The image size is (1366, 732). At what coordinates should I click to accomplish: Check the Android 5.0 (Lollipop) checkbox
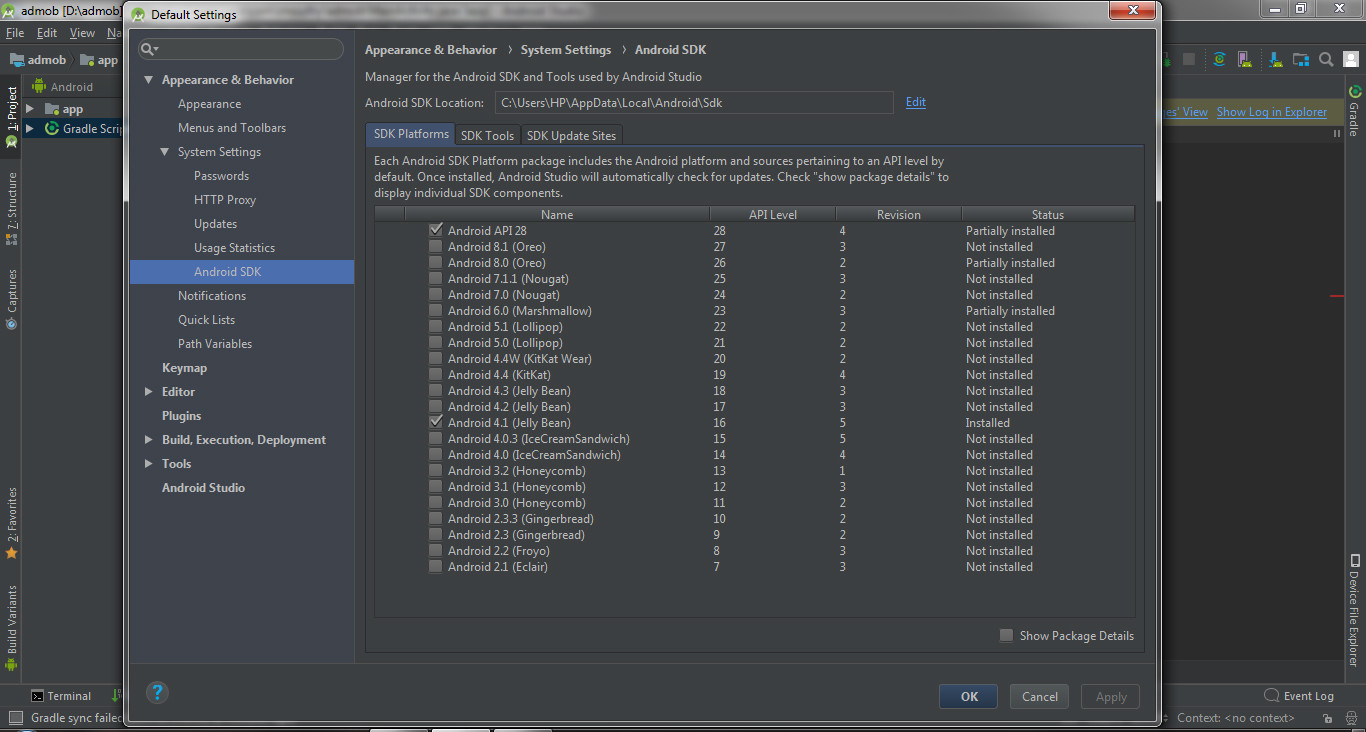tap(435, 342)
